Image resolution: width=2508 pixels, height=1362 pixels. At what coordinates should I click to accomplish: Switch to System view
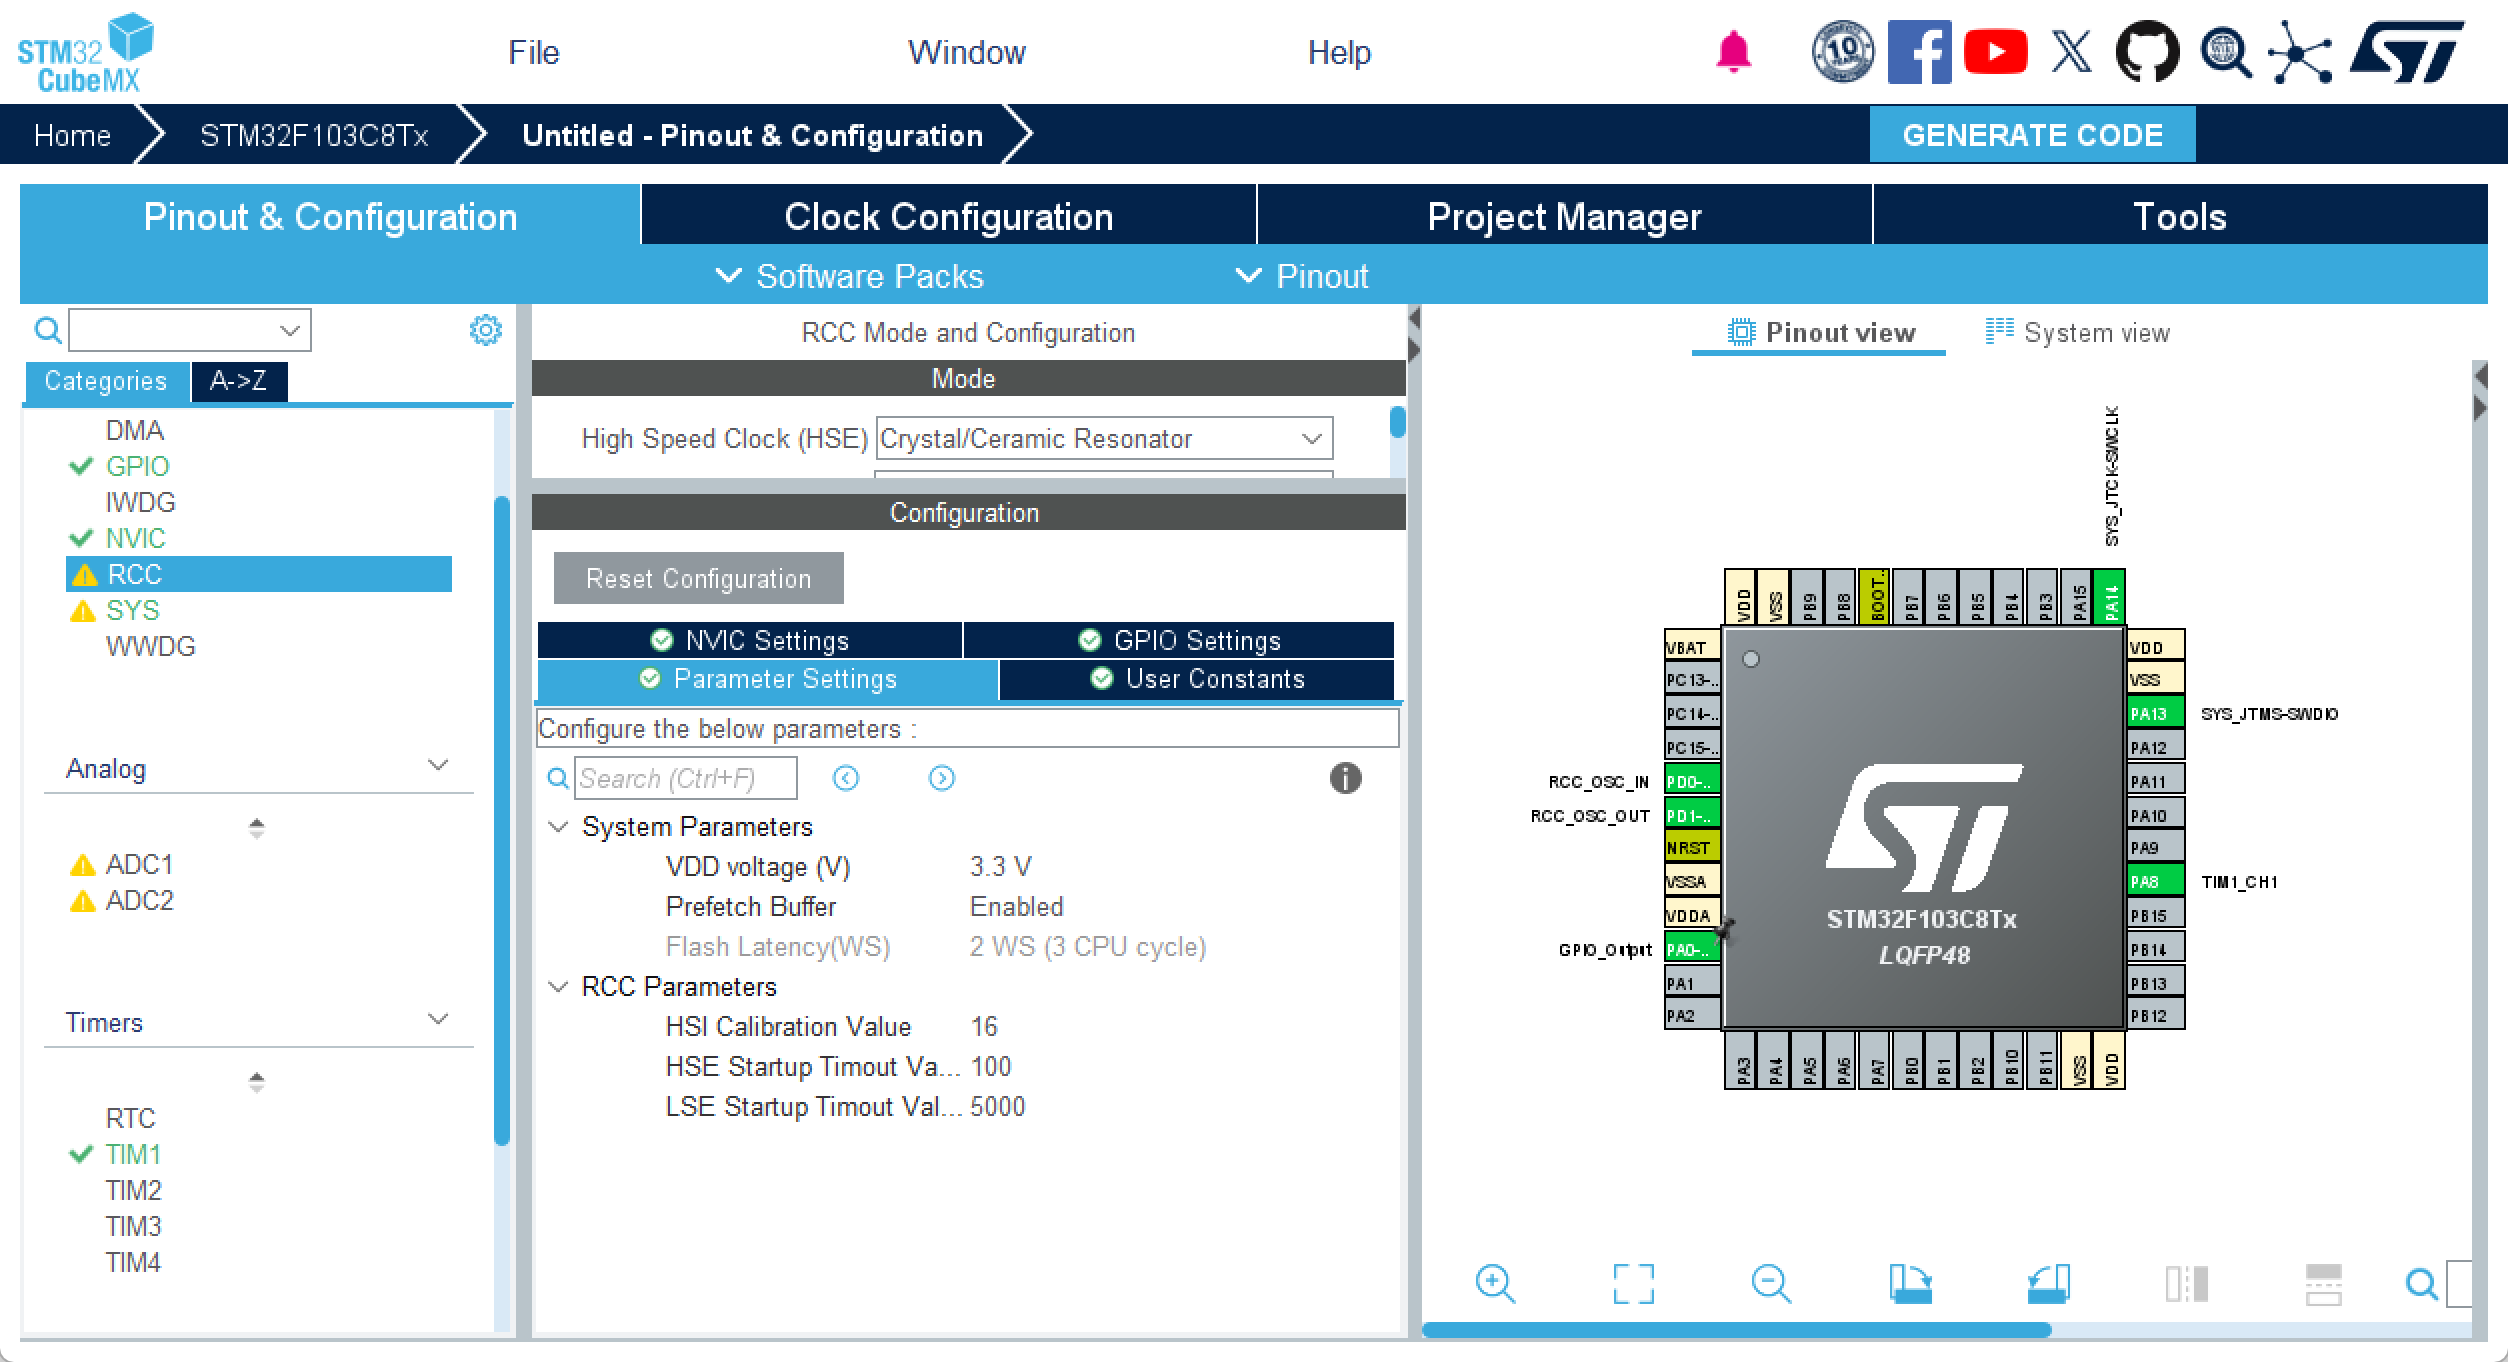pyautogui.click(x=2077, y=332)
